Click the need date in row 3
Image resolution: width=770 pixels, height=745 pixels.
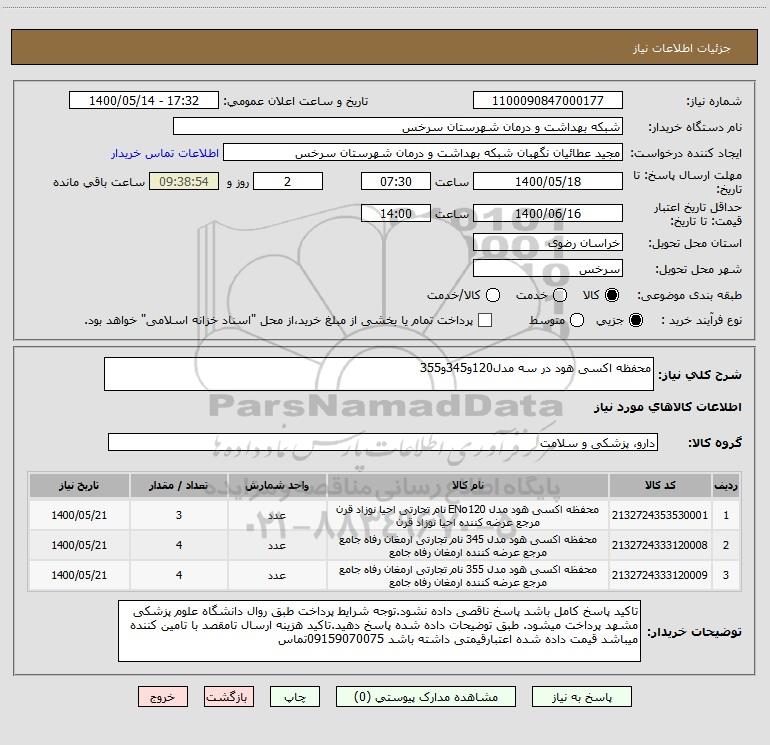(79, 575)
